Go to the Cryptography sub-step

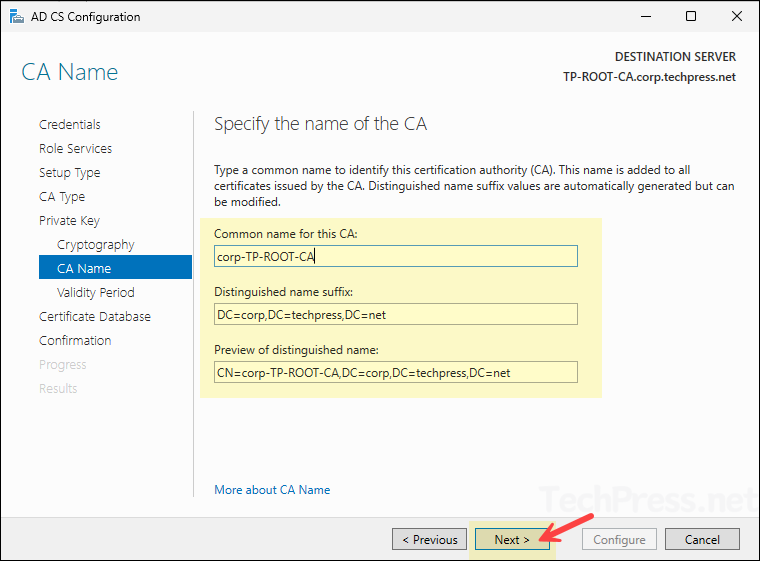click(95, 244)
